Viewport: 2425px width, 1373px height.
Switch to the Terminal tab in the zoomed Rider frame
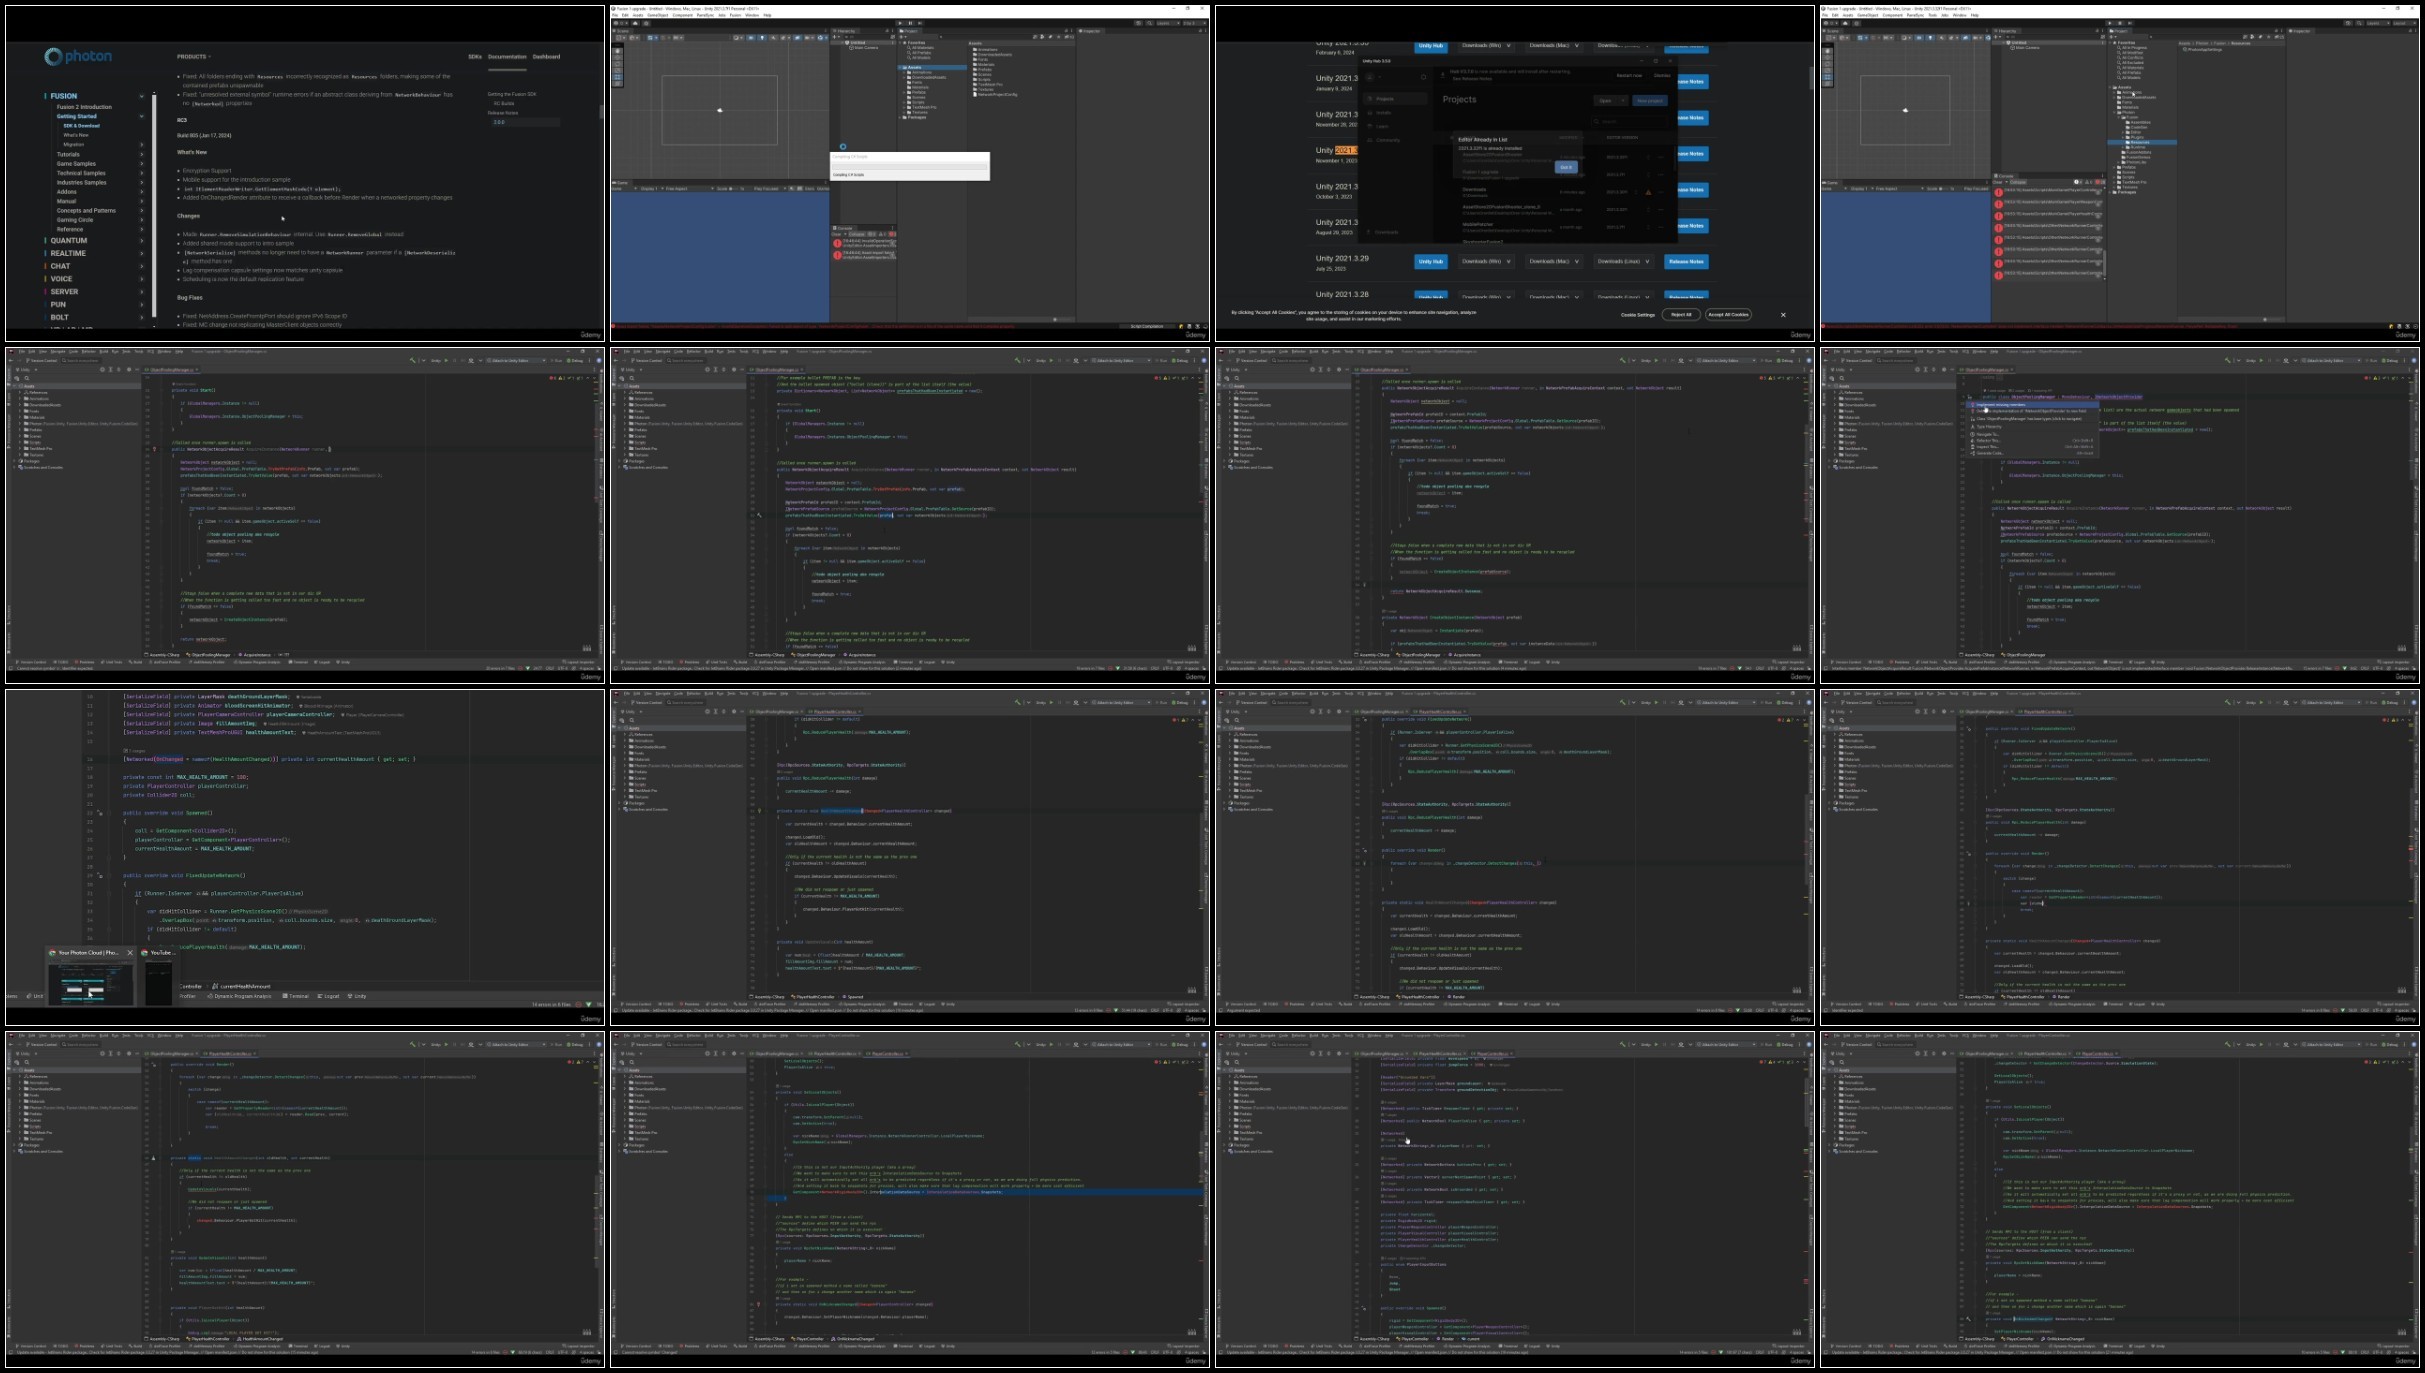click(295, 996)
